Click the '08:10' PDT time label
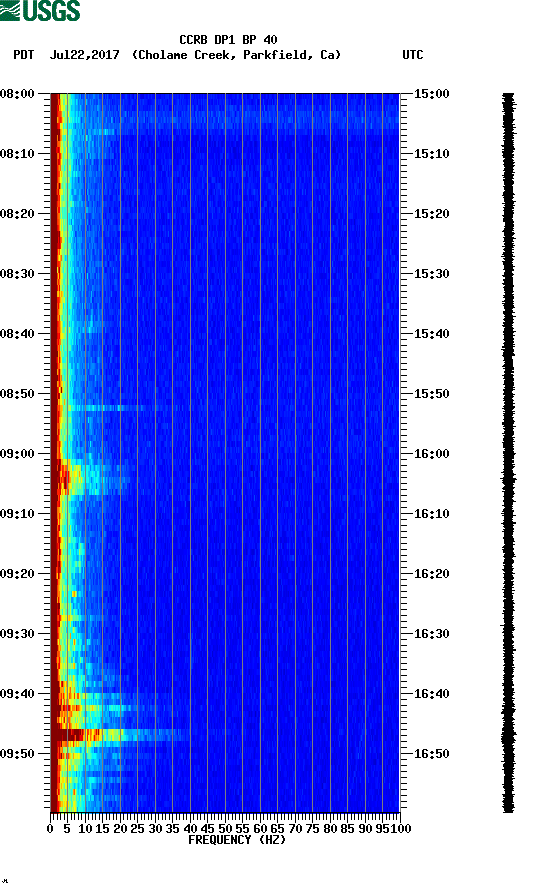This screenshot has height=892, width=552. (18, 154)
